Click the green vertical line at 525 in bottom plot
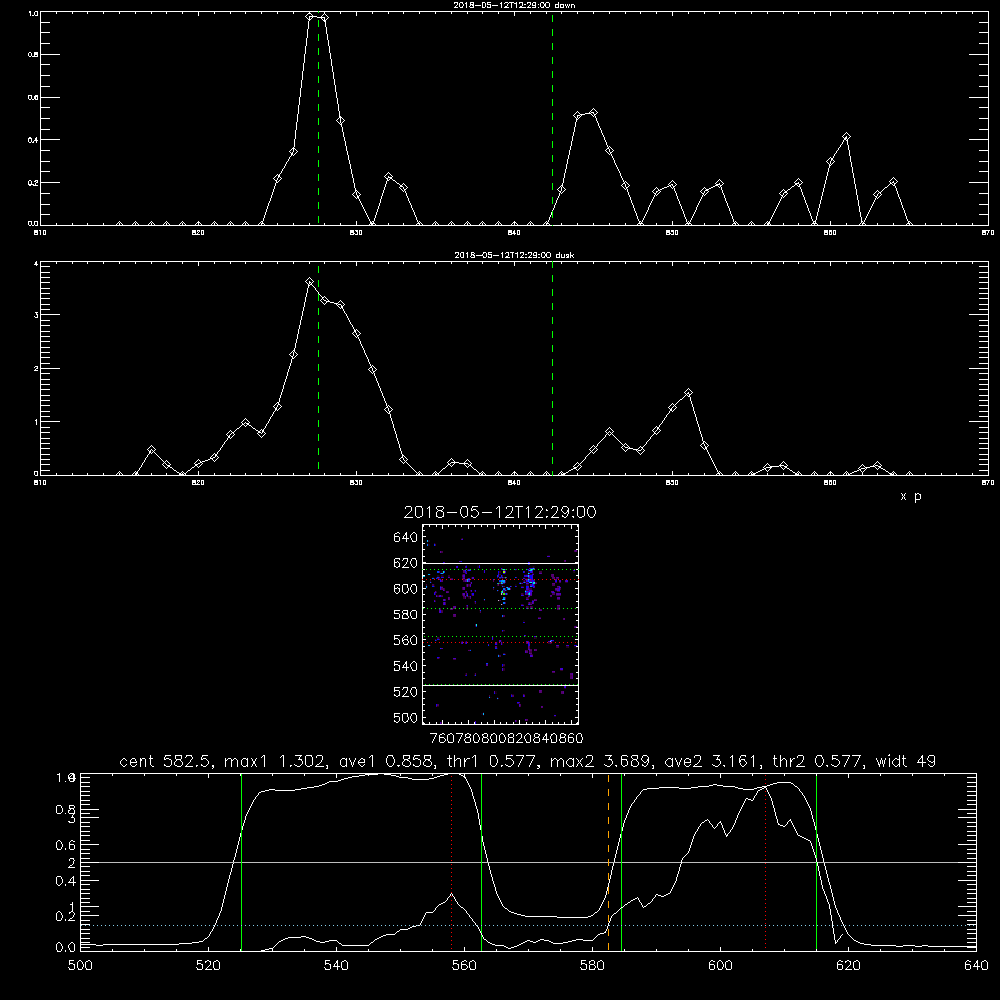The width and height of the screenshot is (1000, 1000). 241,862
